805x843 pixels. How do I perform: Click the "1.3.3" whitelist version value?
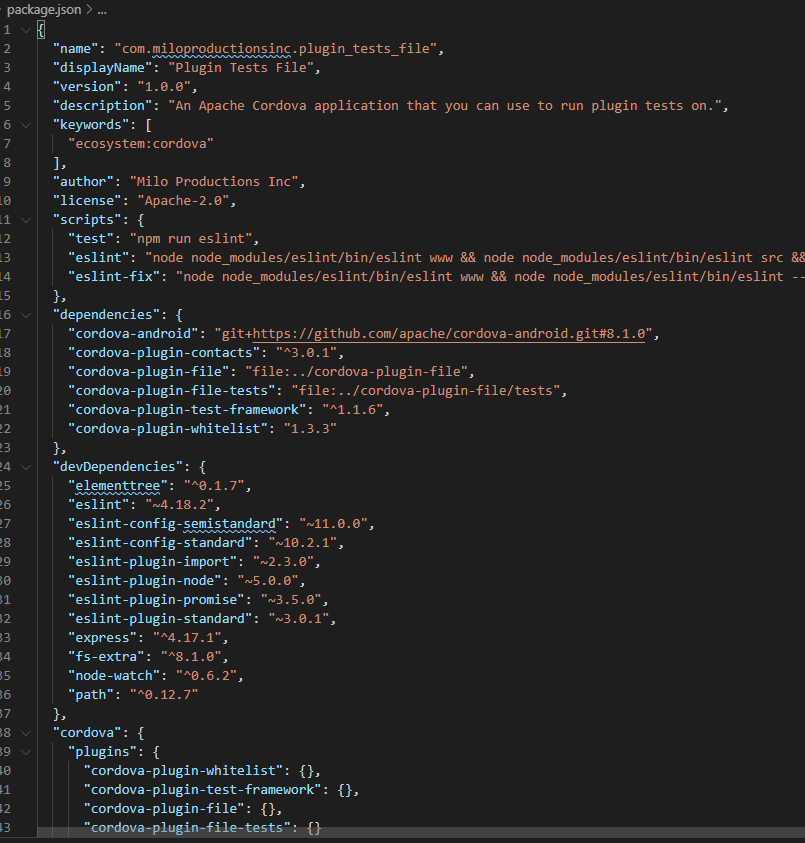[x=310, y=429]
